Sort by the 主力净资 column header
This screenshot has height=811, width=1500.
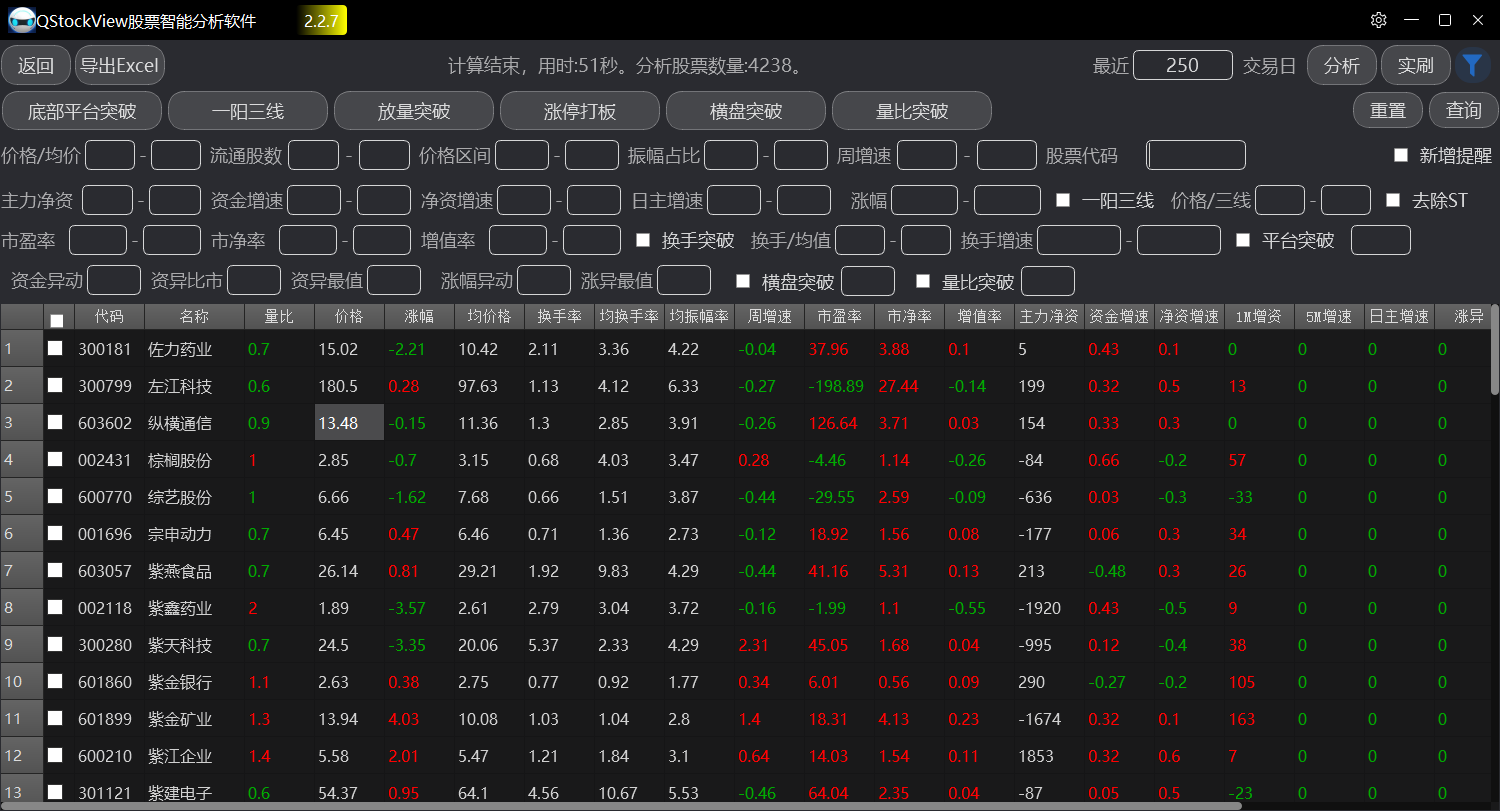(1049, 317)
